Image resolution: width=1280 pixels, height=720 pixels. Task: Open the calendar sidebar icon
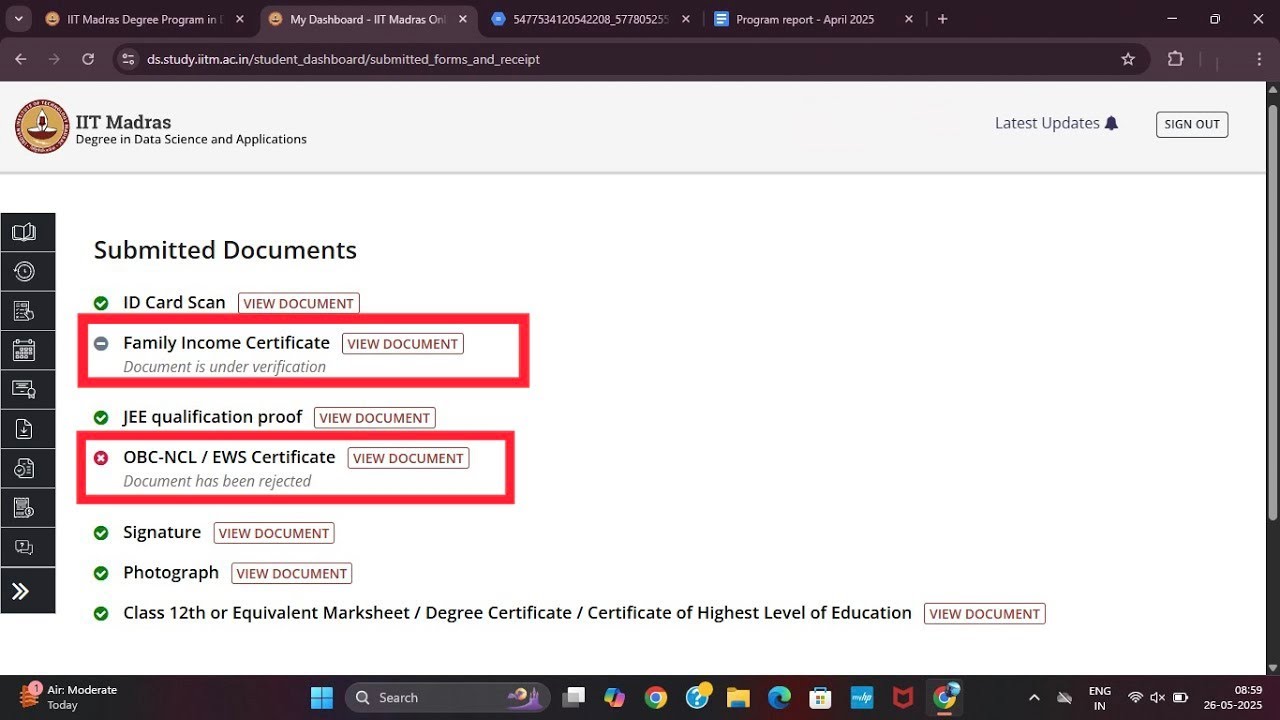coord(24,350)
